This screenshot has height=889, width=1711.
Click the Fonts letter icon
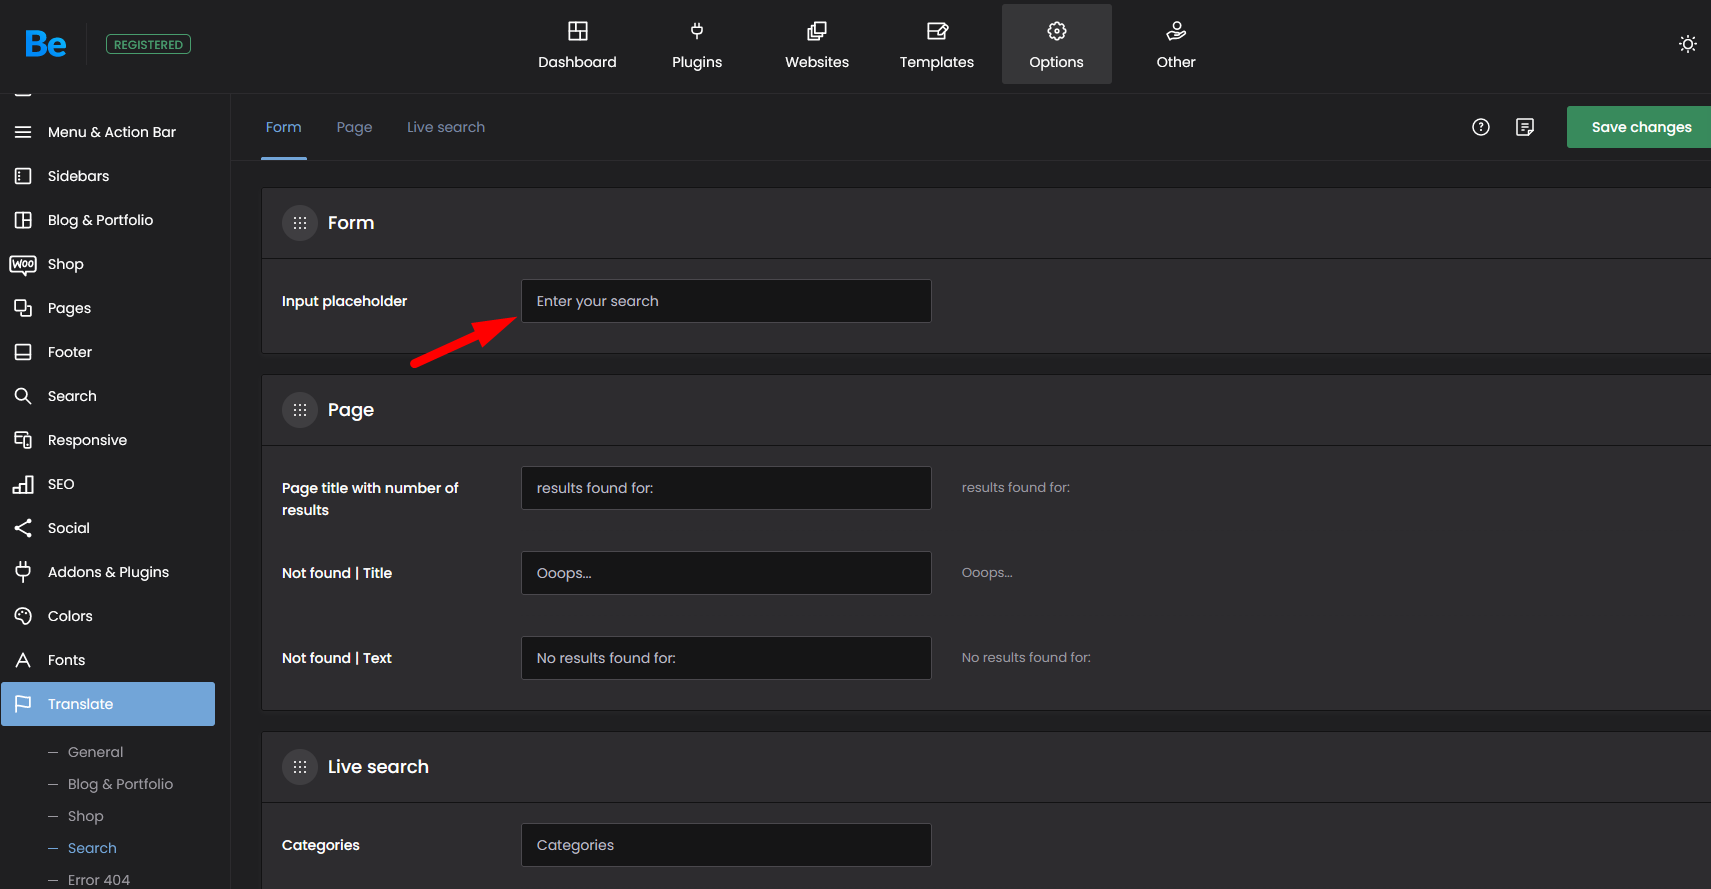(x=23, y=660)
